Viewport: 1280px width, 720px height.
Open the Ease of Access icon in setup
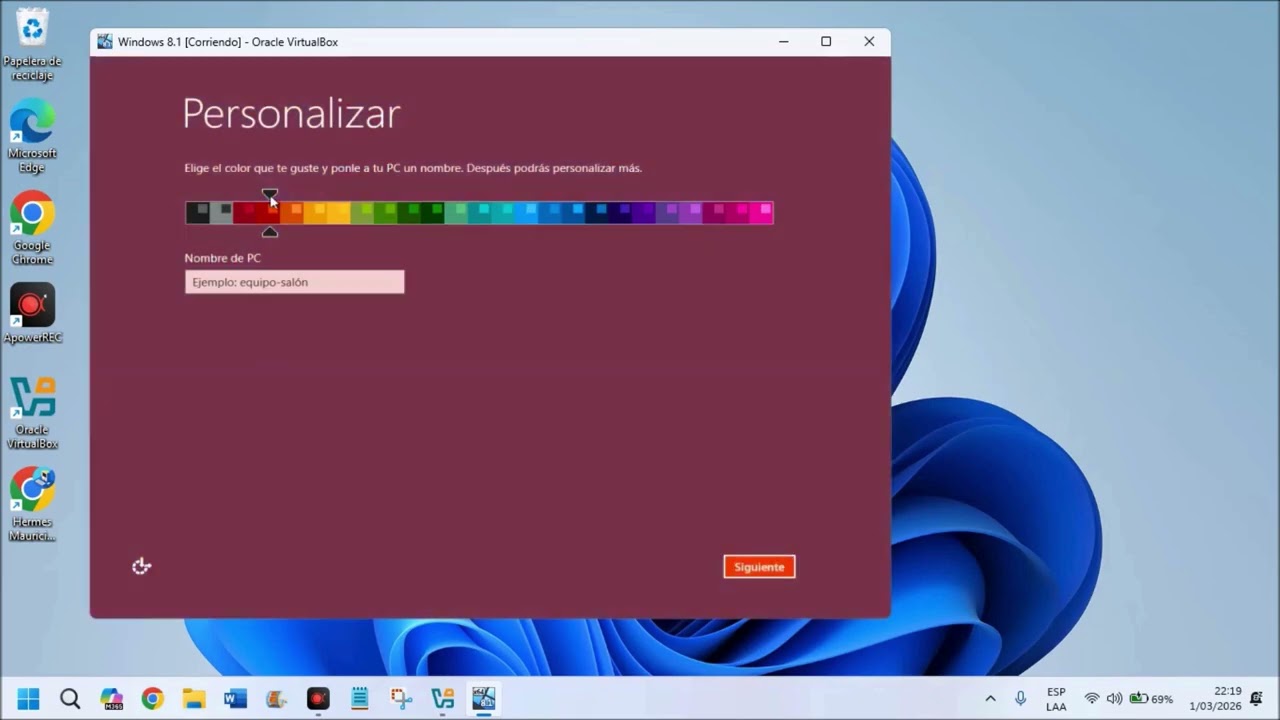tap(141, 566)
